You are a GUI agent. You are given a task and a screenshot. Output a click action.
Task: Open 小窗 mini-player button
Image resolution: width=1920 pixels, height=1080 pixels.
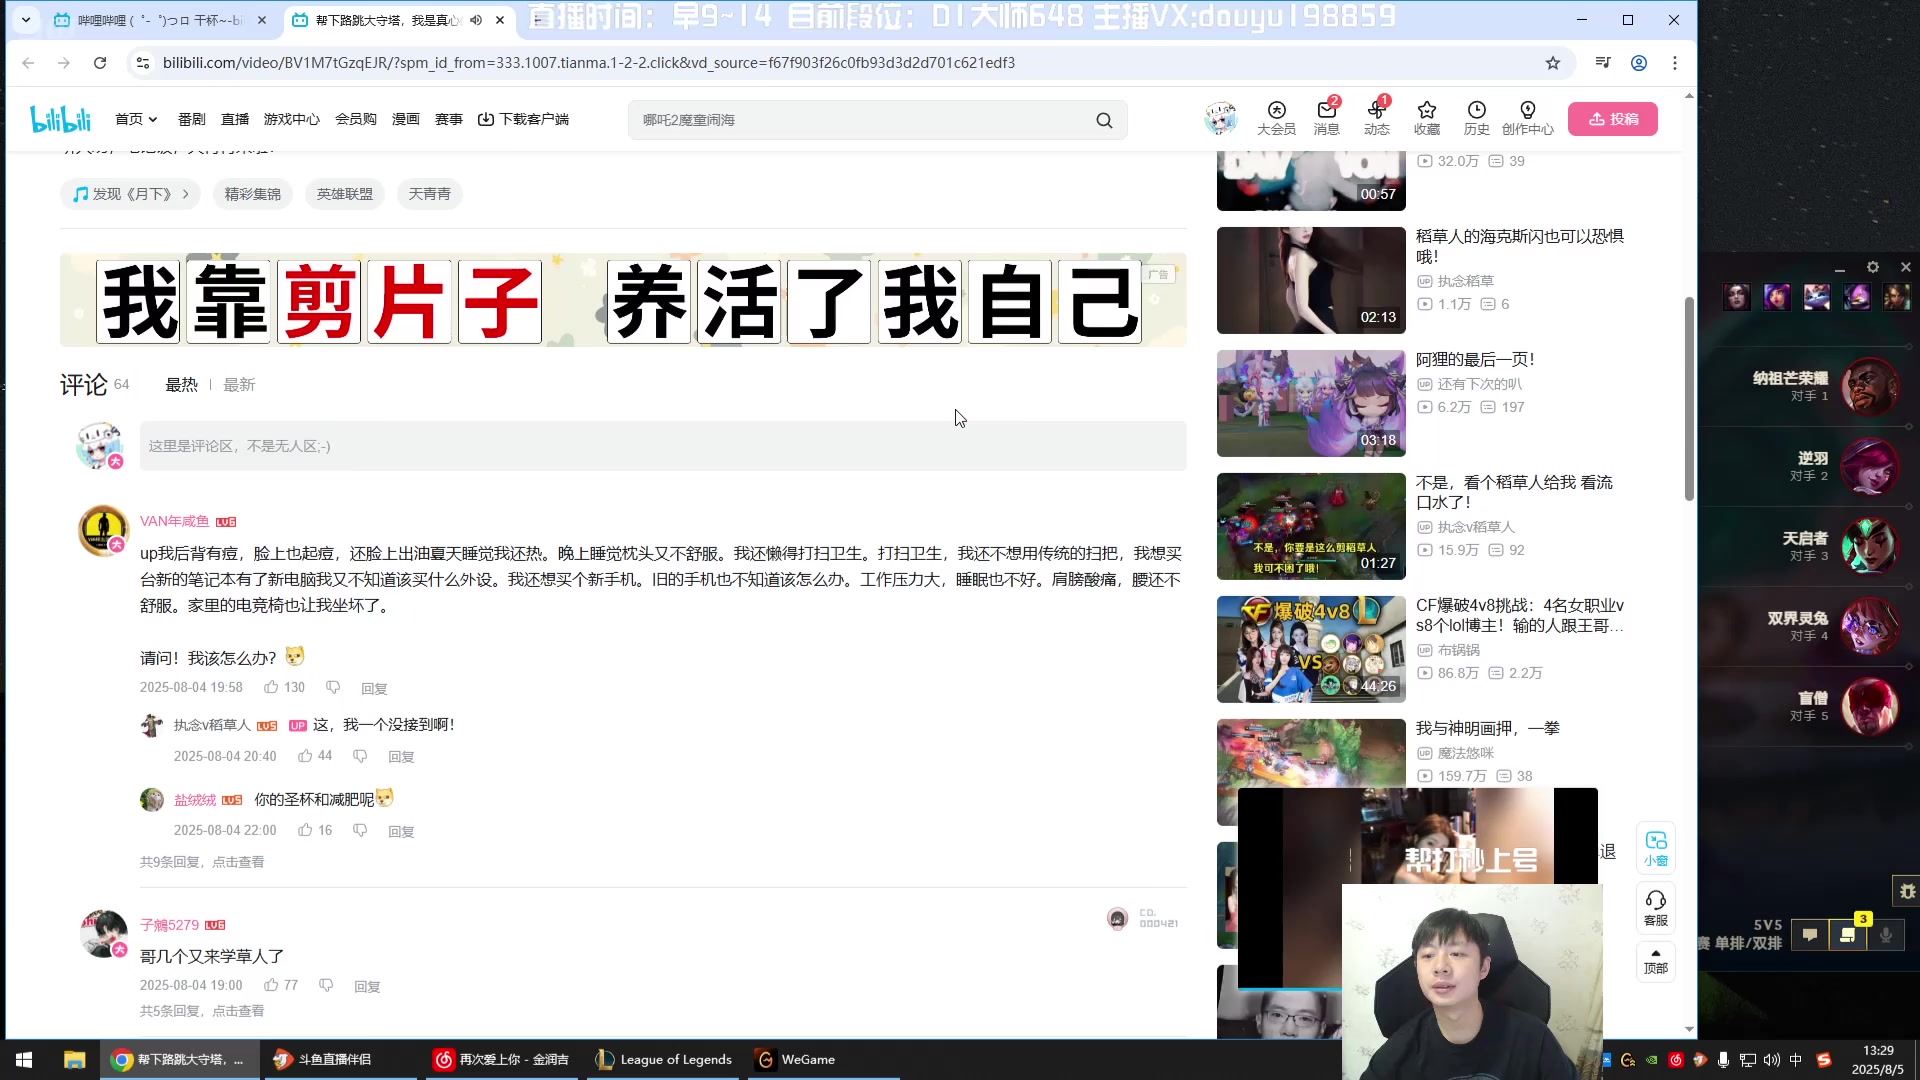coord(1656,849)
